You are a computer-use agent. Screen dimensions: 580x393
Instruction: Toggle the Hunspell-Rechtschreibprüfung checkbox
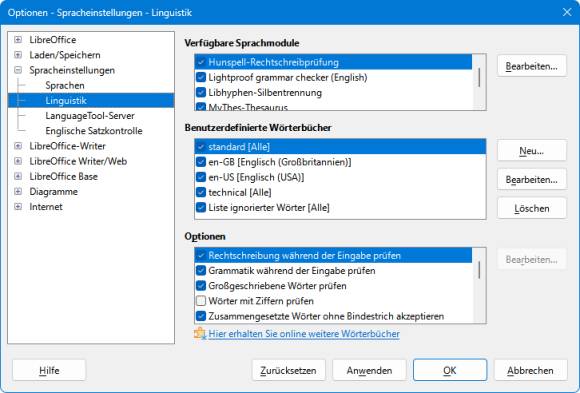201,62
